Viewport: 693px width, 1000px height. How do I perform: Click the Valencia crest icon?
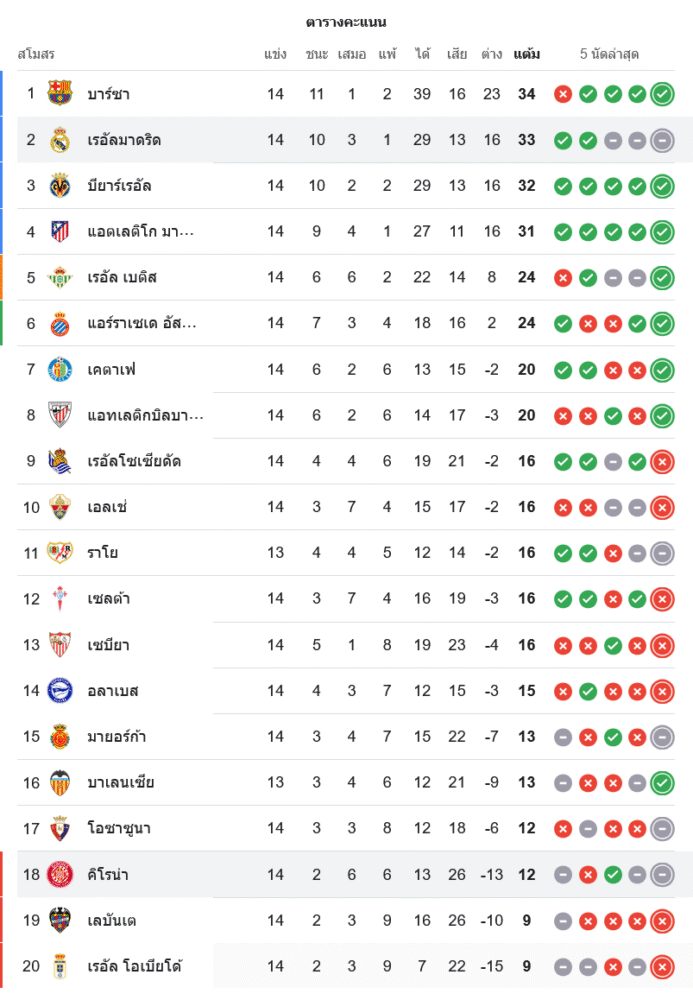[60, 783]
